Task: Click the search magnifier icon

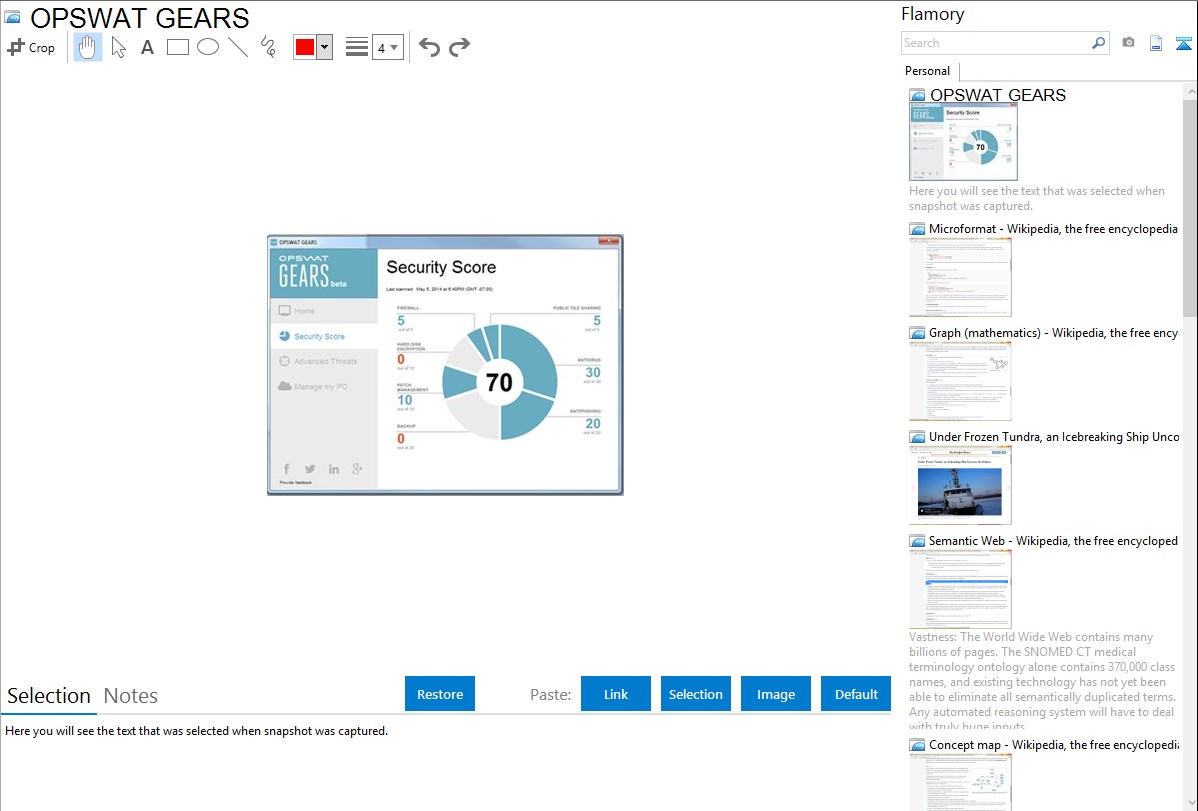Action: tap(1098, 43)
